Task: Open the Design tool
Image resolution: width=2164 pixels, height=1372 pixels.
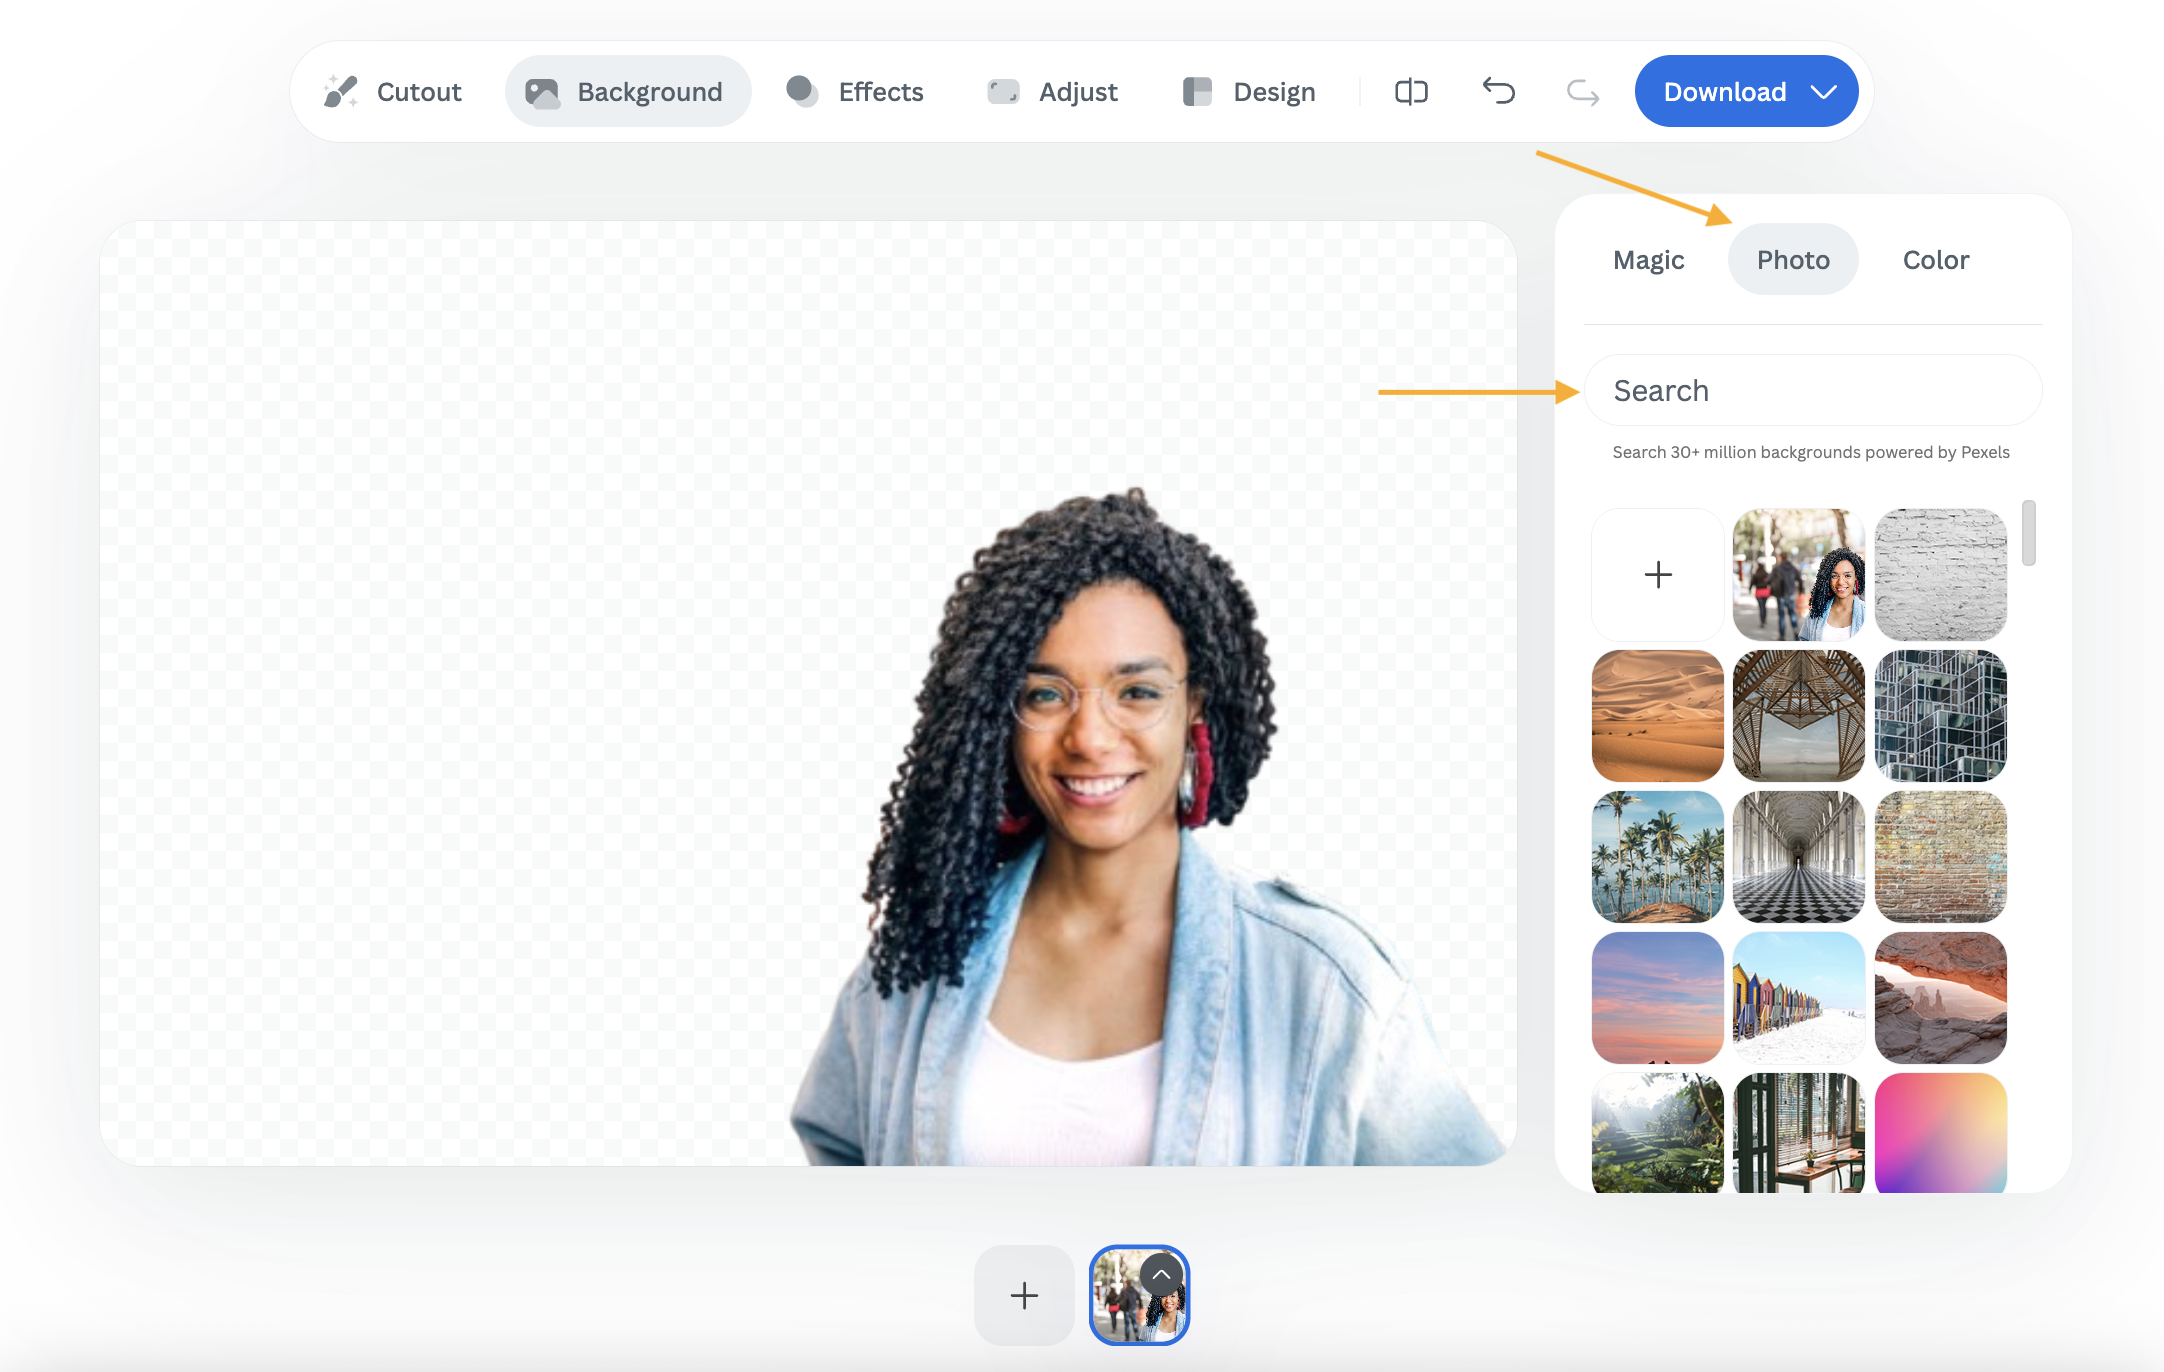Action: point(1249,92)
